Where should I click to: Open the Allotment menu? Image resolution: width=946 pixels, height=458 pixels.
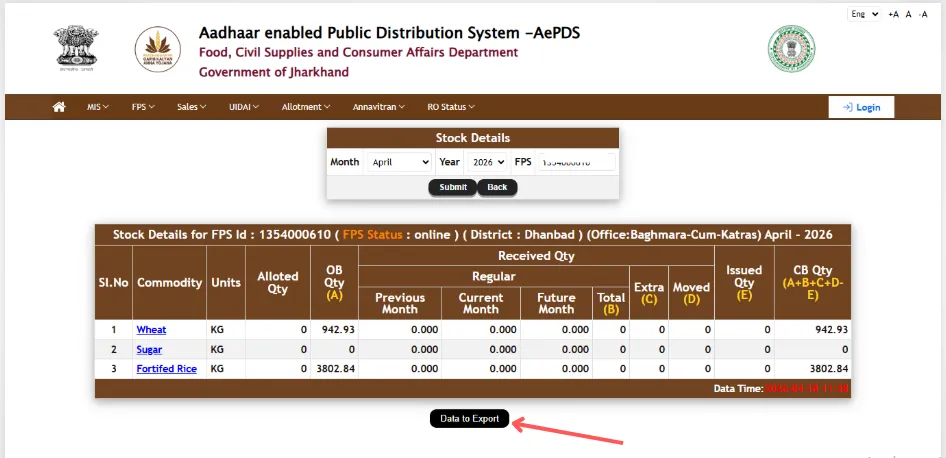pyautogui.click(x=306, y=107)
